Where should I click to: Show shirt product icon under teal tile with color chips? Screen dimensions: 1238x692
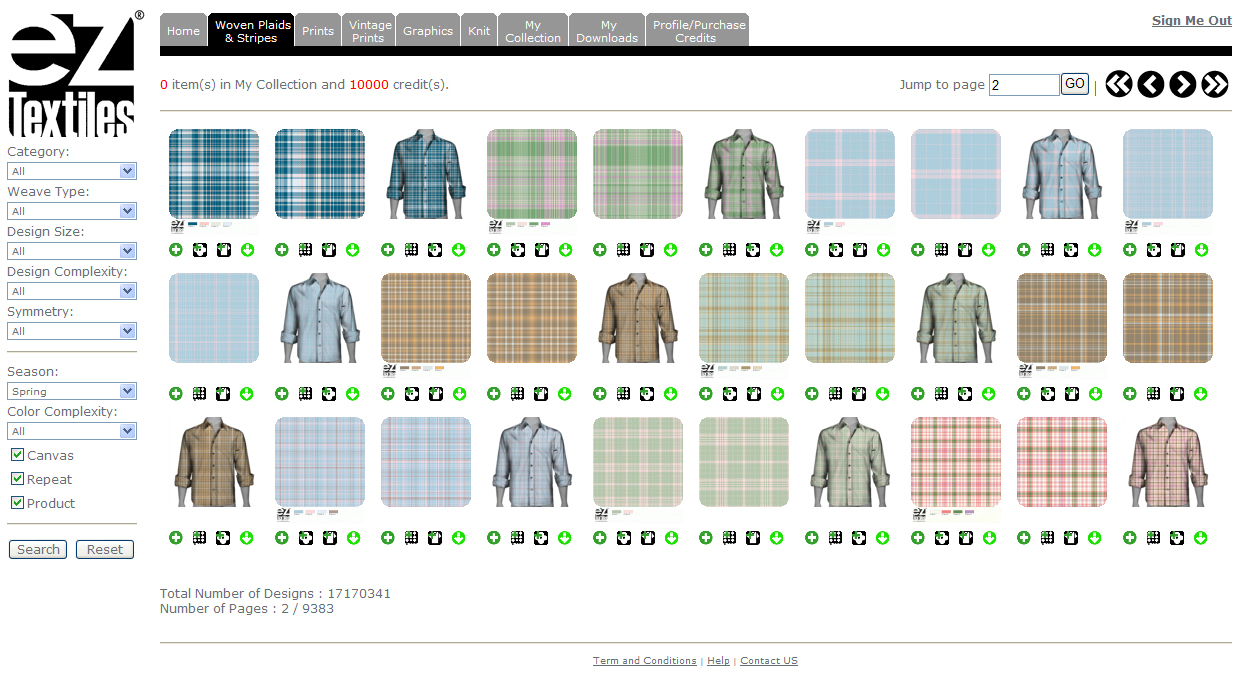[x=223, y=250]
